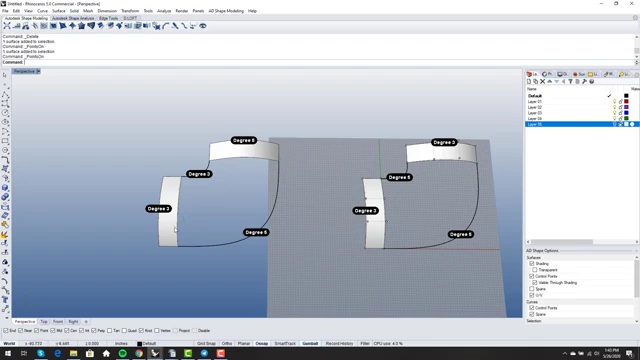Toggle the Mid osnap checkbox

tap(53, 331)
